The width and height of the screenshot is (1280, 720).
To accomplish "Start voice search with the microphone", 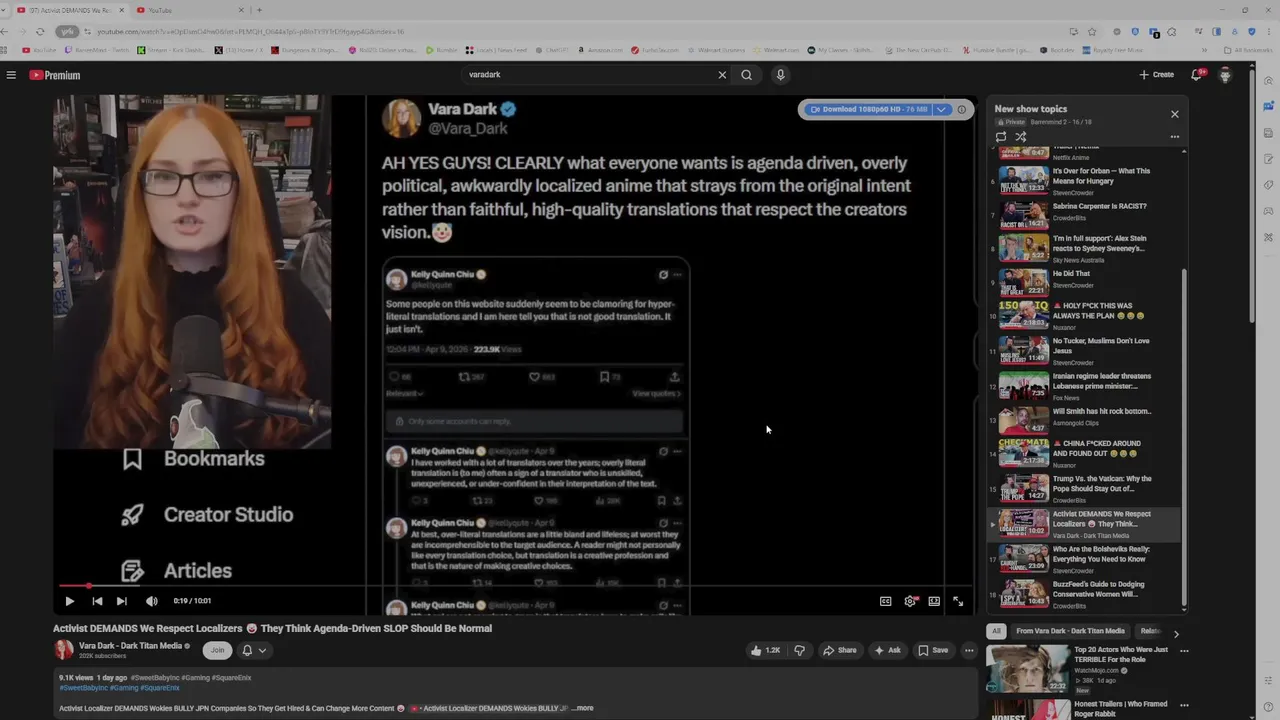I will pyautogui.click(x=781, y=75).
